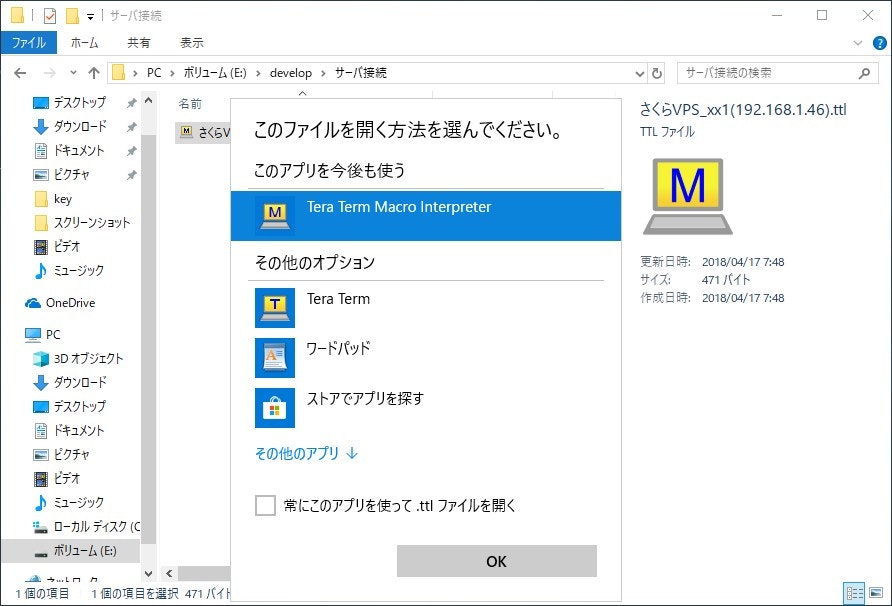Select the さくらVPS ttl file in list
This screenshot has height=606, width=892.
click(x=204, y=133)
